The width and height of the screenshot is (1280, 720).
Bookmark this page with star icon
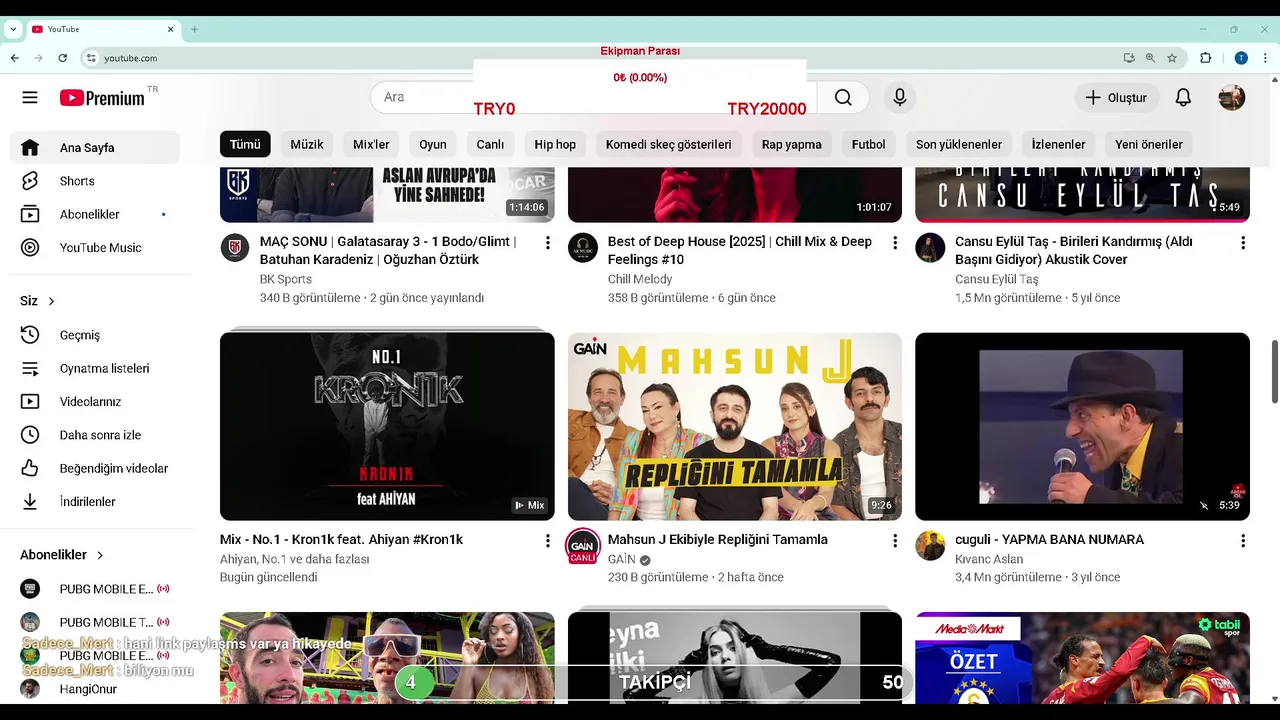[1172, 58]
